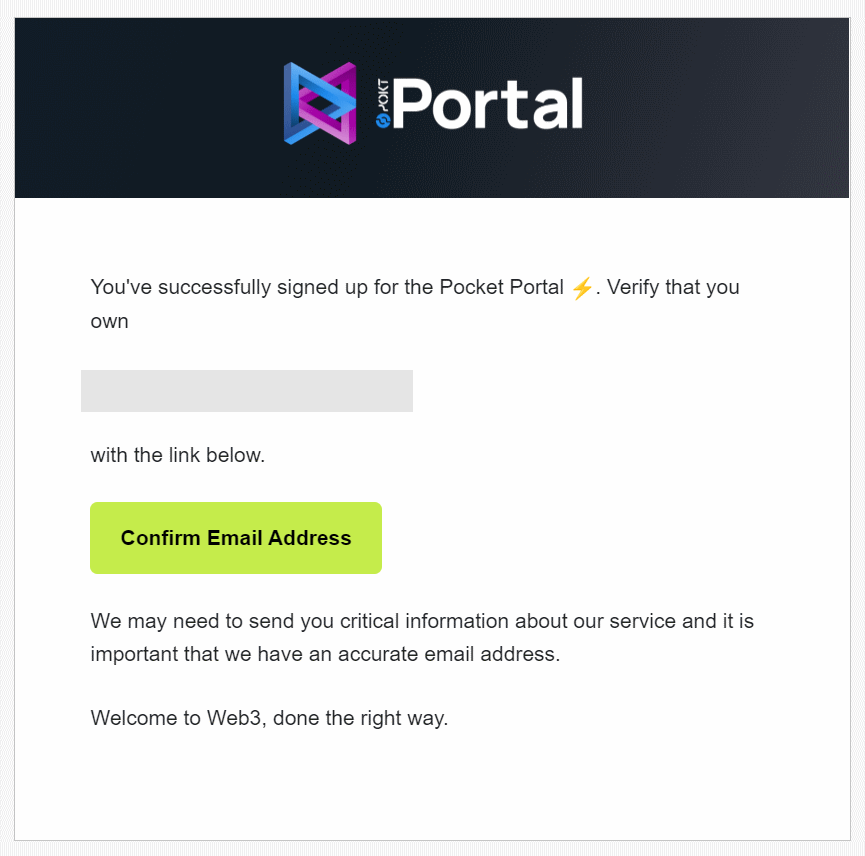Screen dimensions: 865x856
Task: Click the "Welcome to Web3" closing line
Action: pos(176,718)
